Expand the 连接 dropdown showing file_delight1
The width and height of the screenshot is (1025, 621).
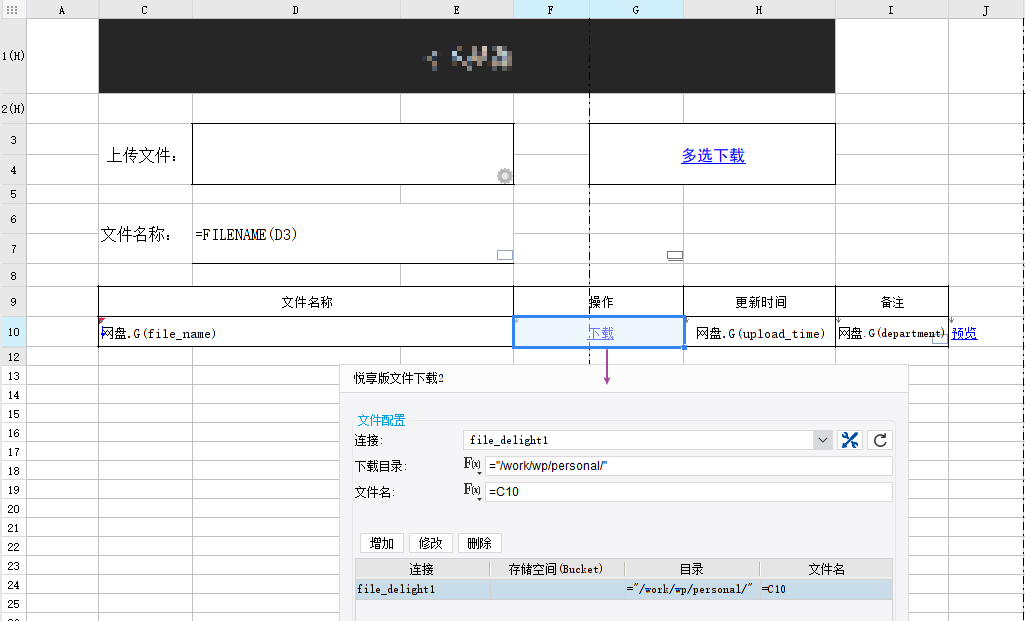(822, 440)
